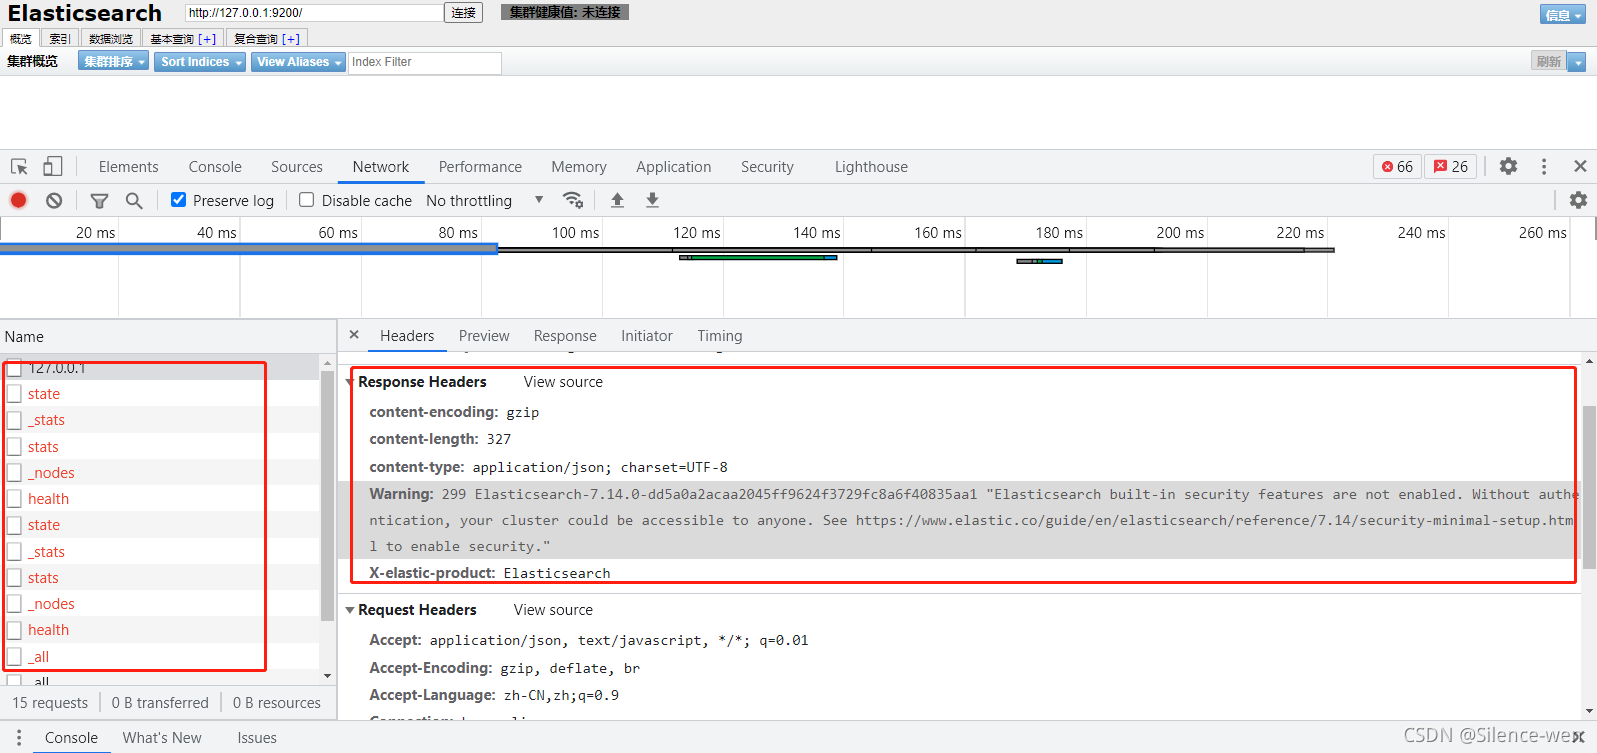Select the inspect element picker icon
The height and width of the screenshot is (753, 1597).
pyautogui.click(x=19, y=166)
